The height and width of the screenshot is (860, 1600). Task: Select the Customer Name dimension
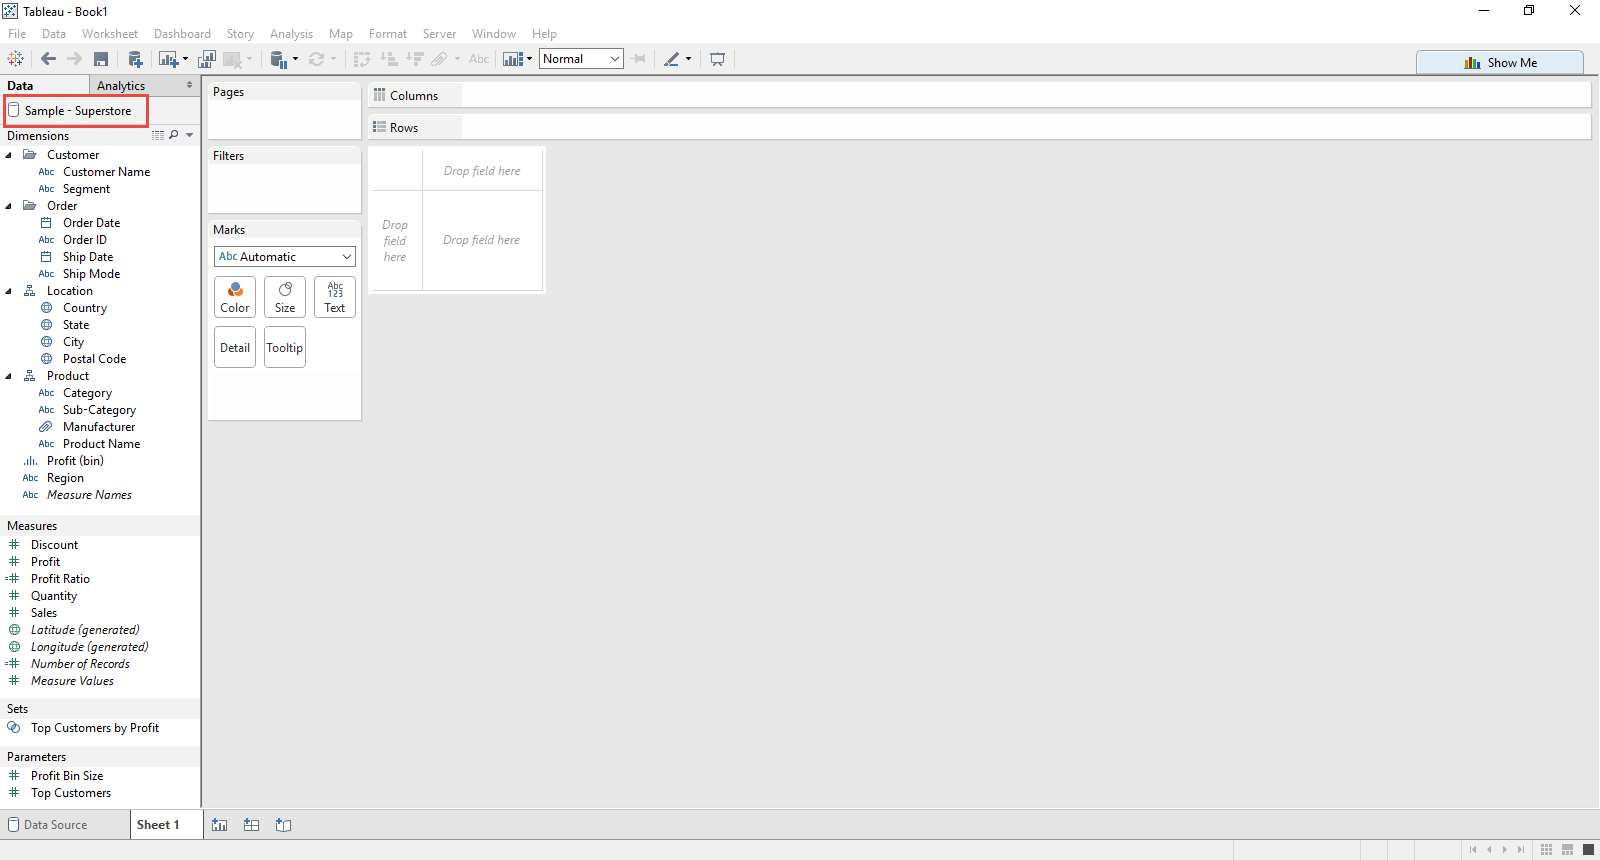(x=106, y=172)
